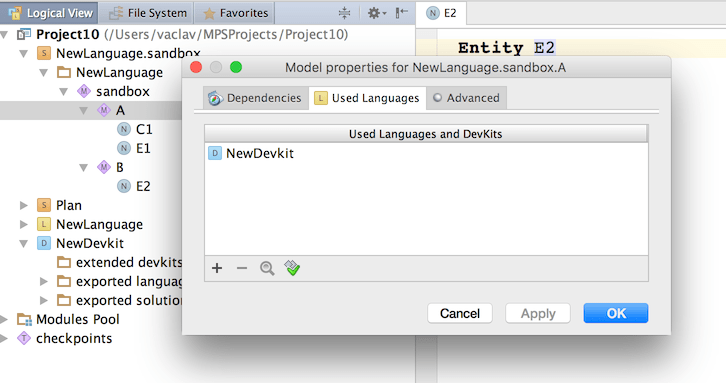This screenshot has height=383, width=726.
Task: Select the Used Languages tab
Action: point(367,98)
